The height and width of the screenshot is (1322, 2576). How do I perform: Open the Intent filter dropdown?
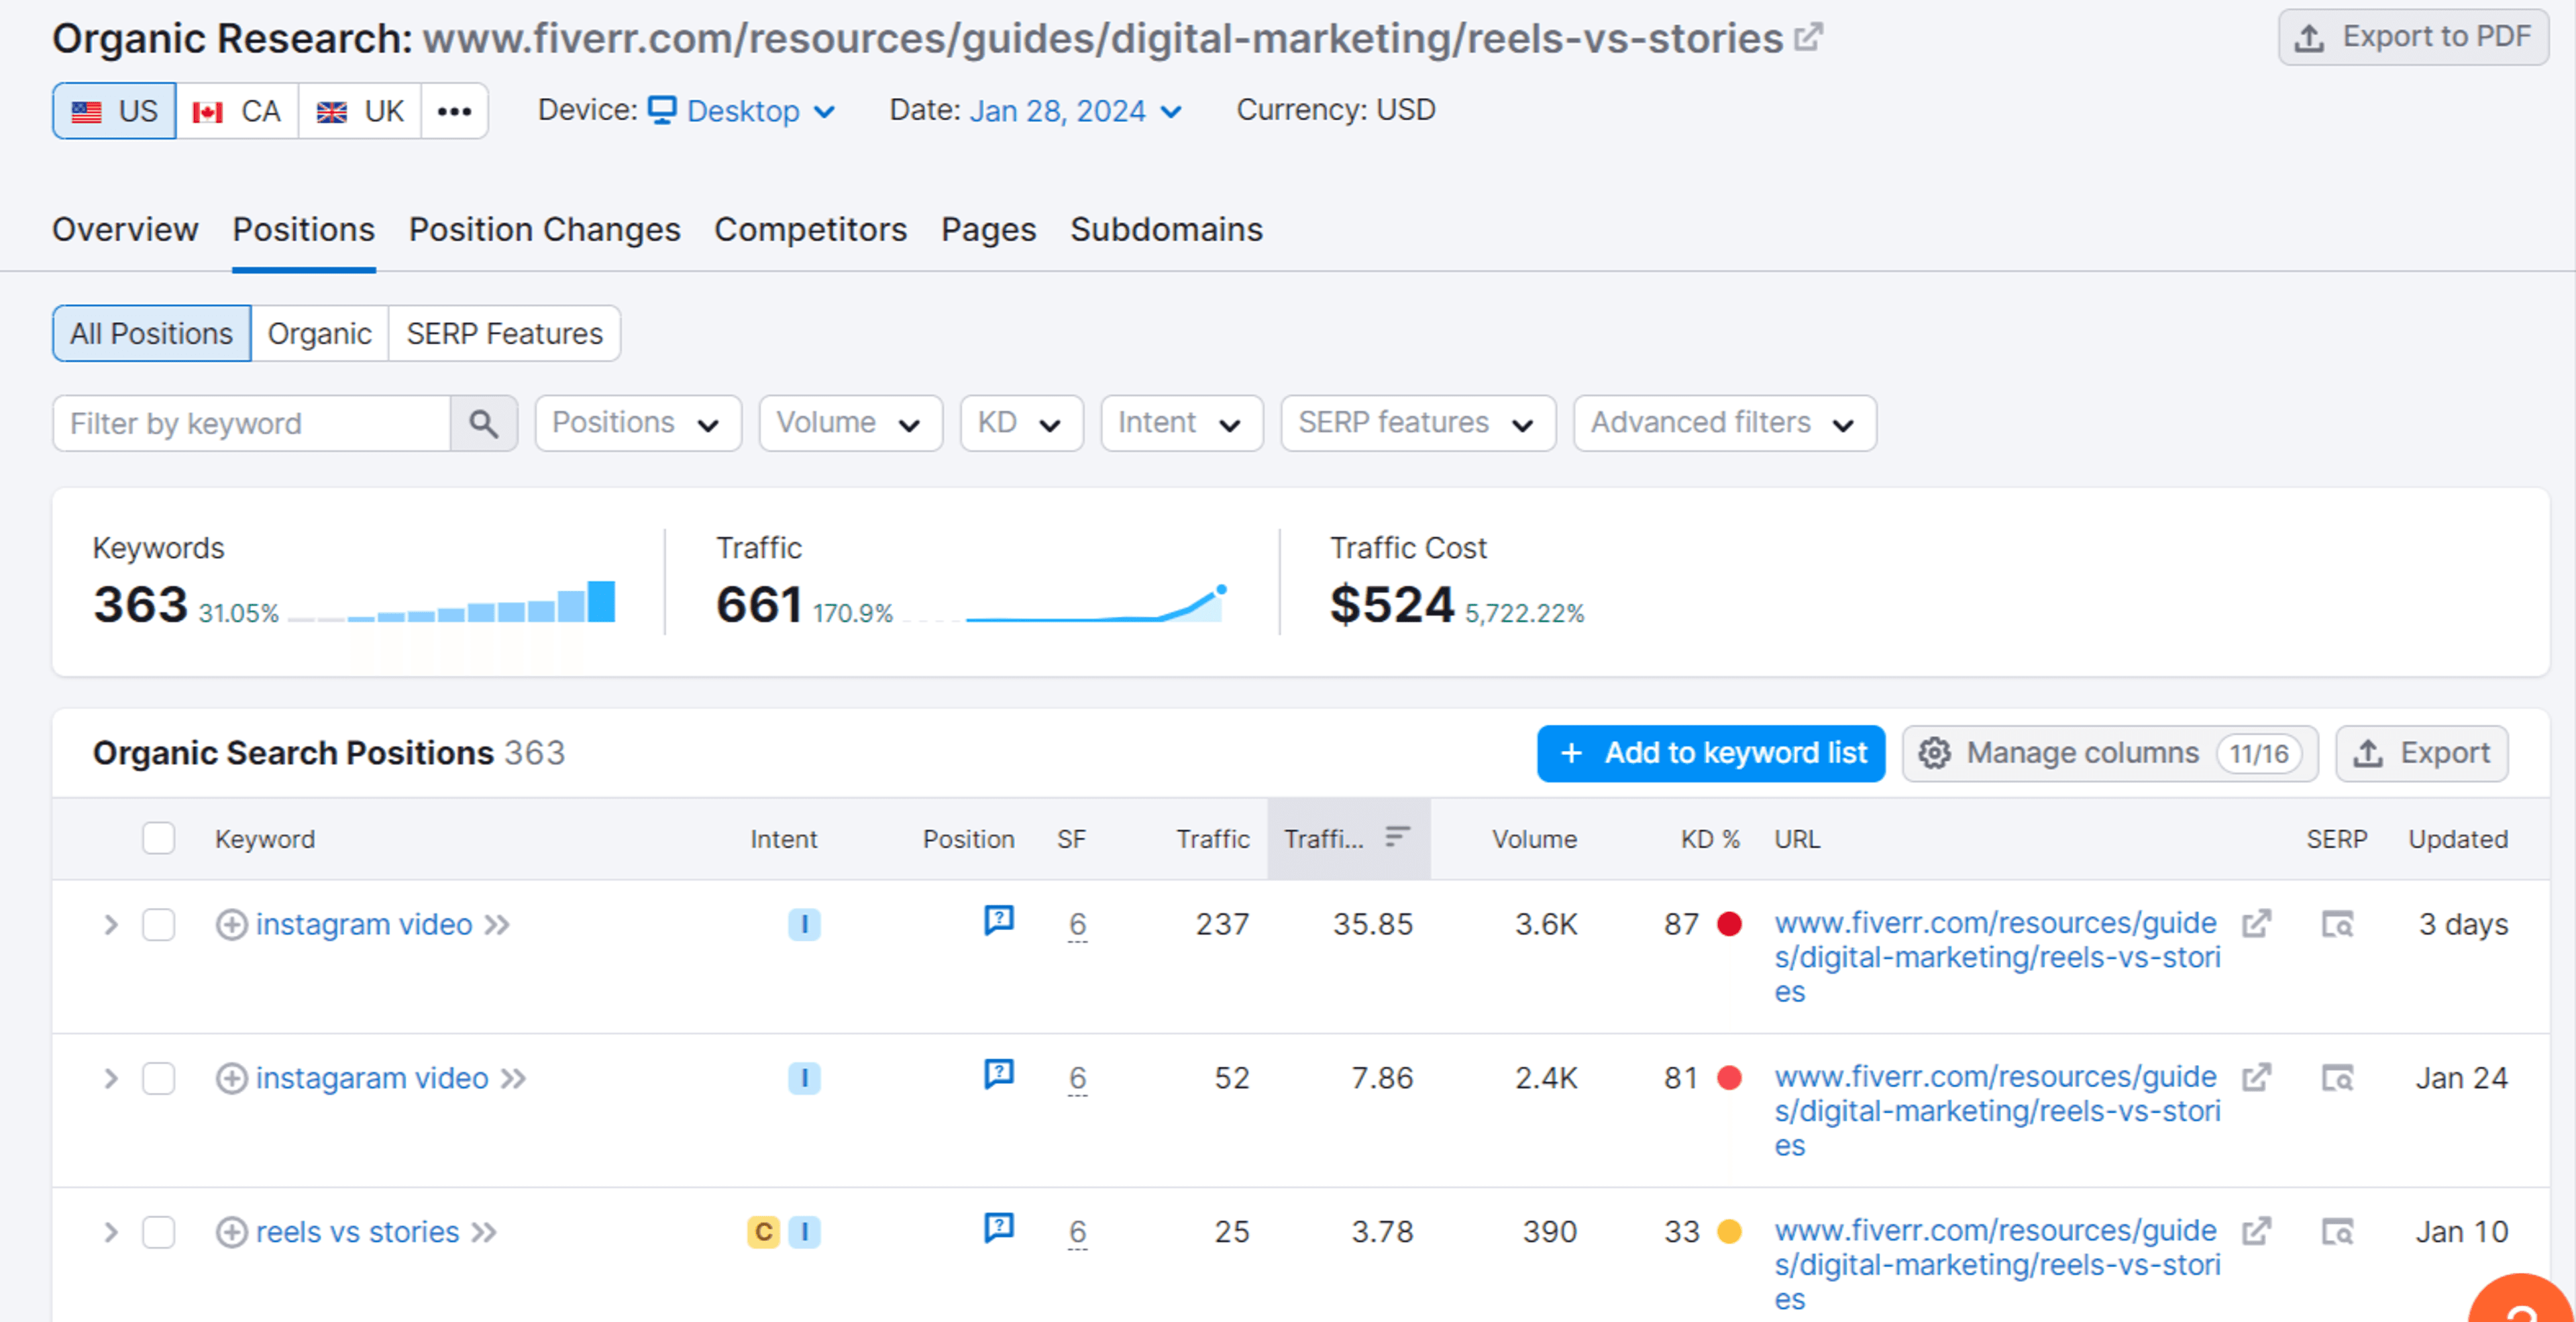coord(1181,423)
